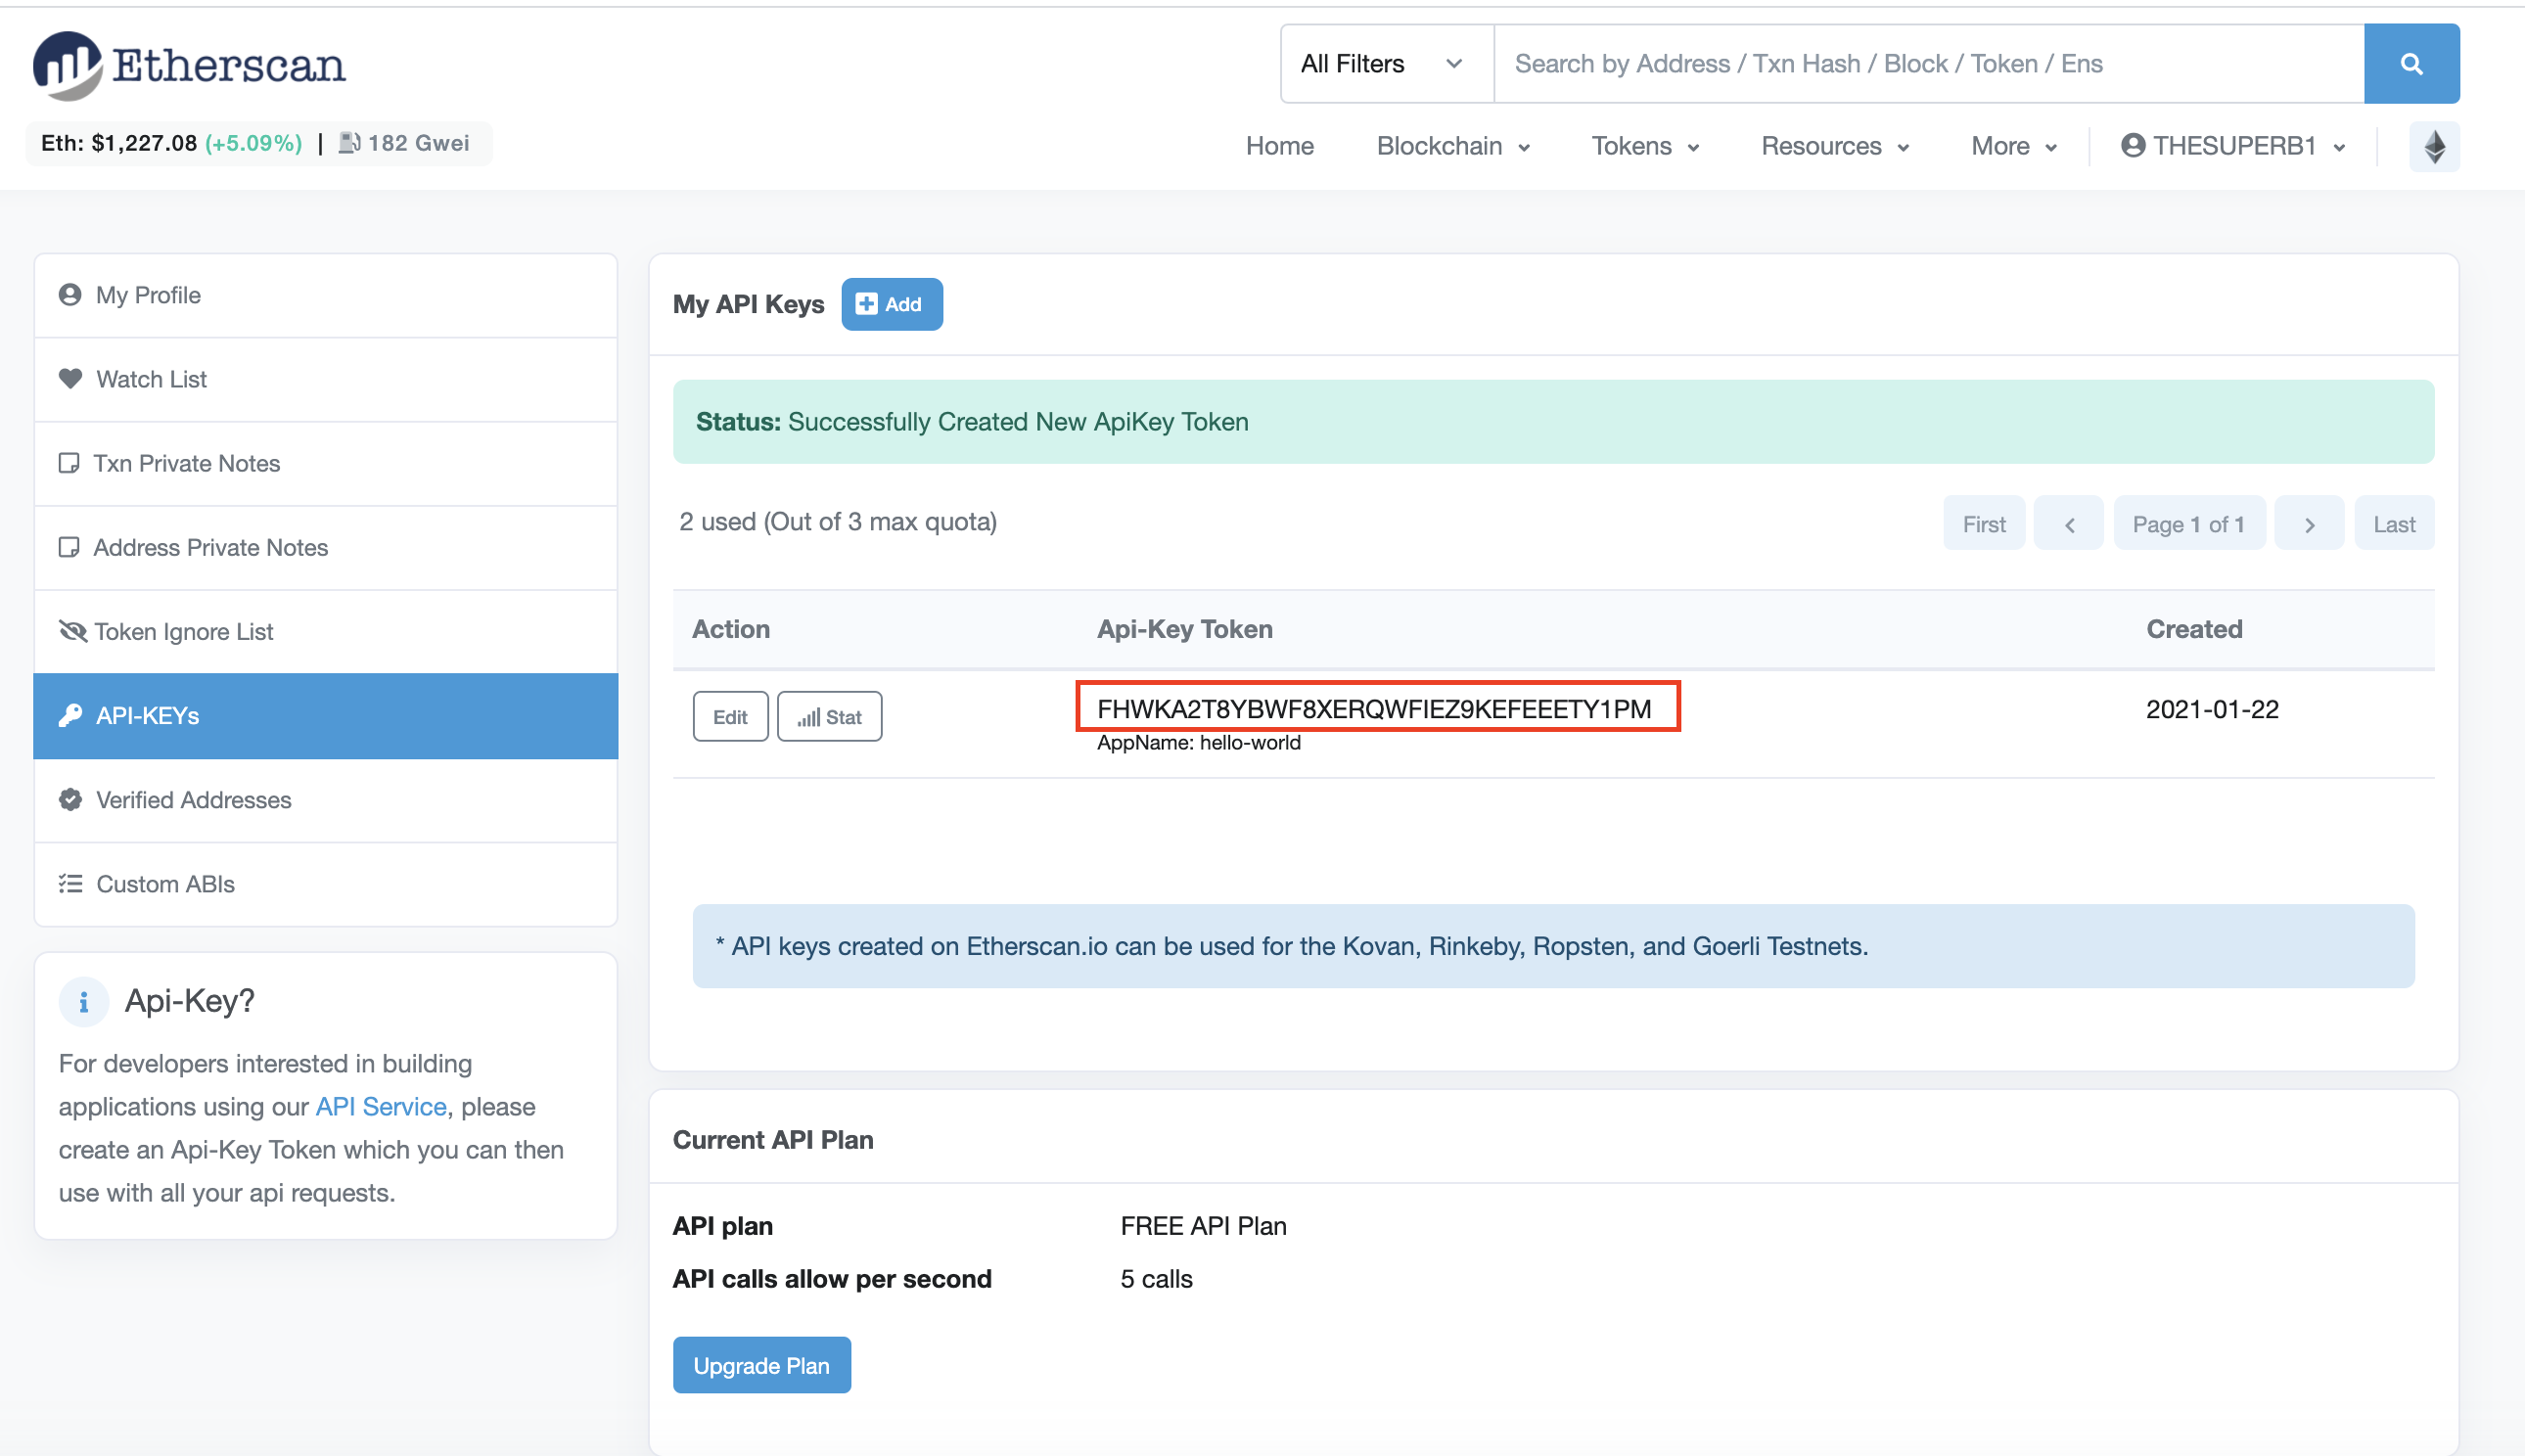Open Watch List with heart icon
The image size is (2525, 1456).
(150, 379)
